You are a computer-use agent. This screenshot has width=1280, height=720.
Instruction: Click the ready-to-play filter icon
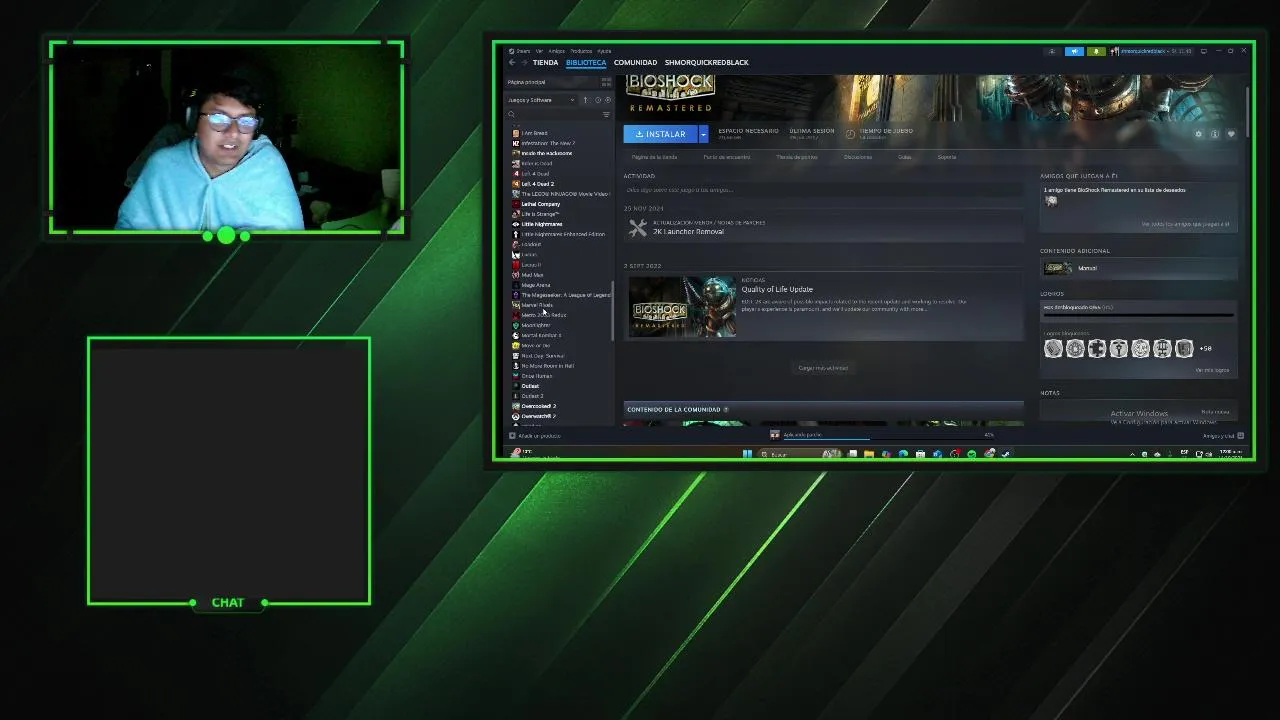click(x=608, y=100)
